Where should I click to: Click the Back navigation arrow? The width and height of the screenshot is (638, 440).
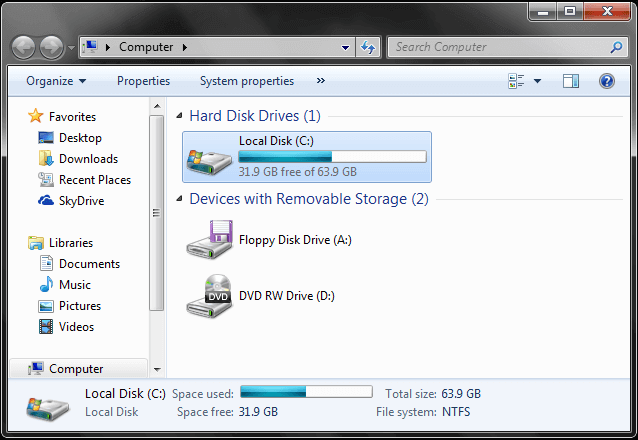(x=23, y=48)
